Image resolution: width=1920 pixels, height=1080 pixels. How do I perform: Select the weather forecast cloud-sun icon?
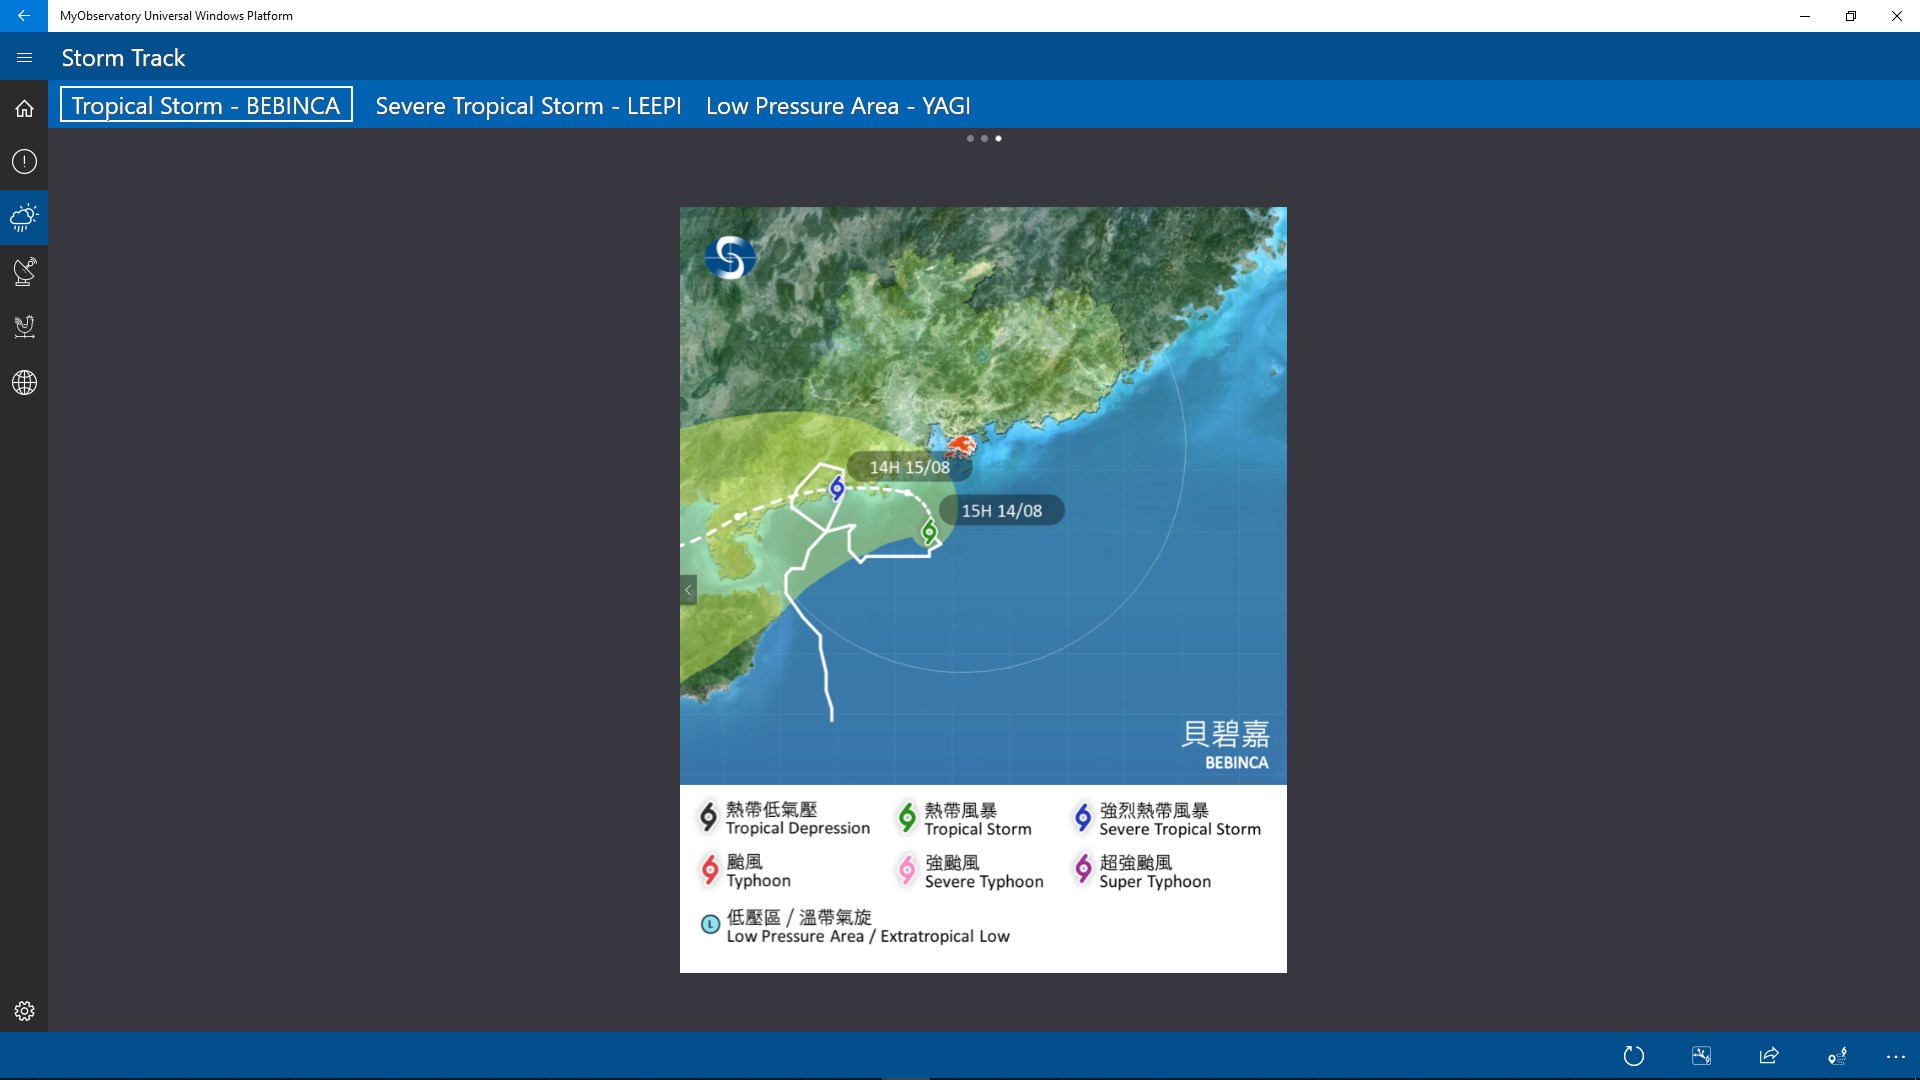click(24, 217)
